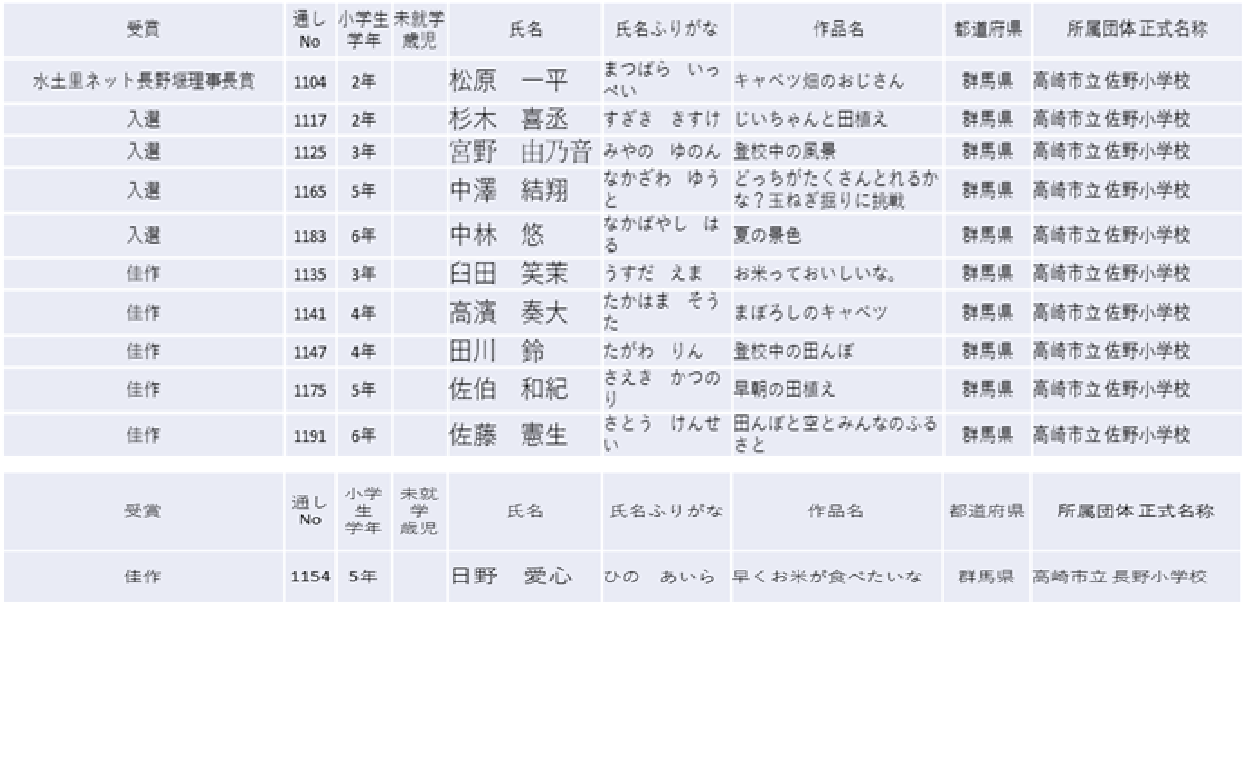Select the name 佐藤 憲生
Screen dimensions: 1242x770
508,435
